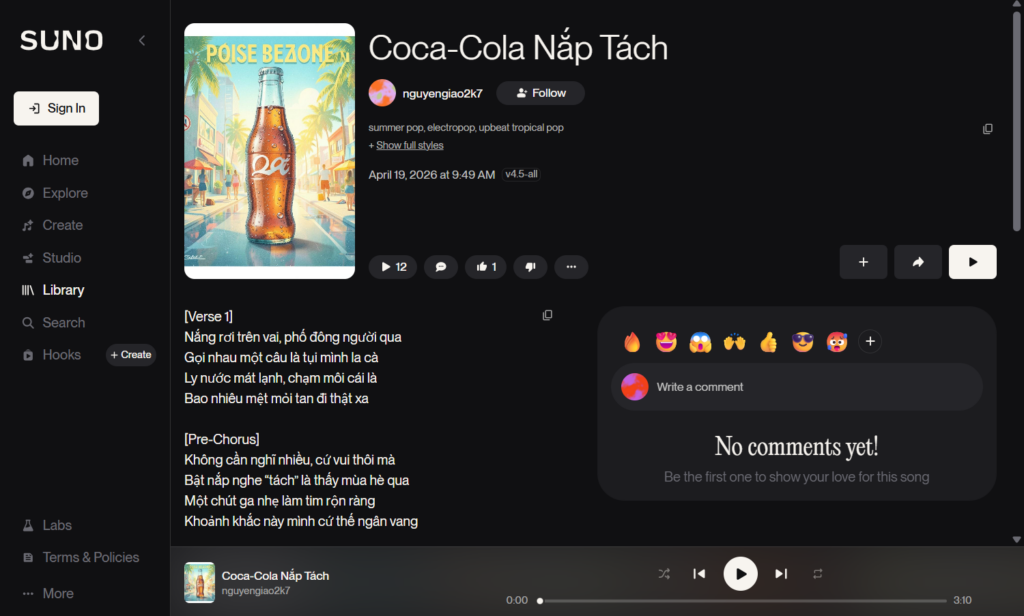Toggle repeat in the player bar

(x=818, y=574)
